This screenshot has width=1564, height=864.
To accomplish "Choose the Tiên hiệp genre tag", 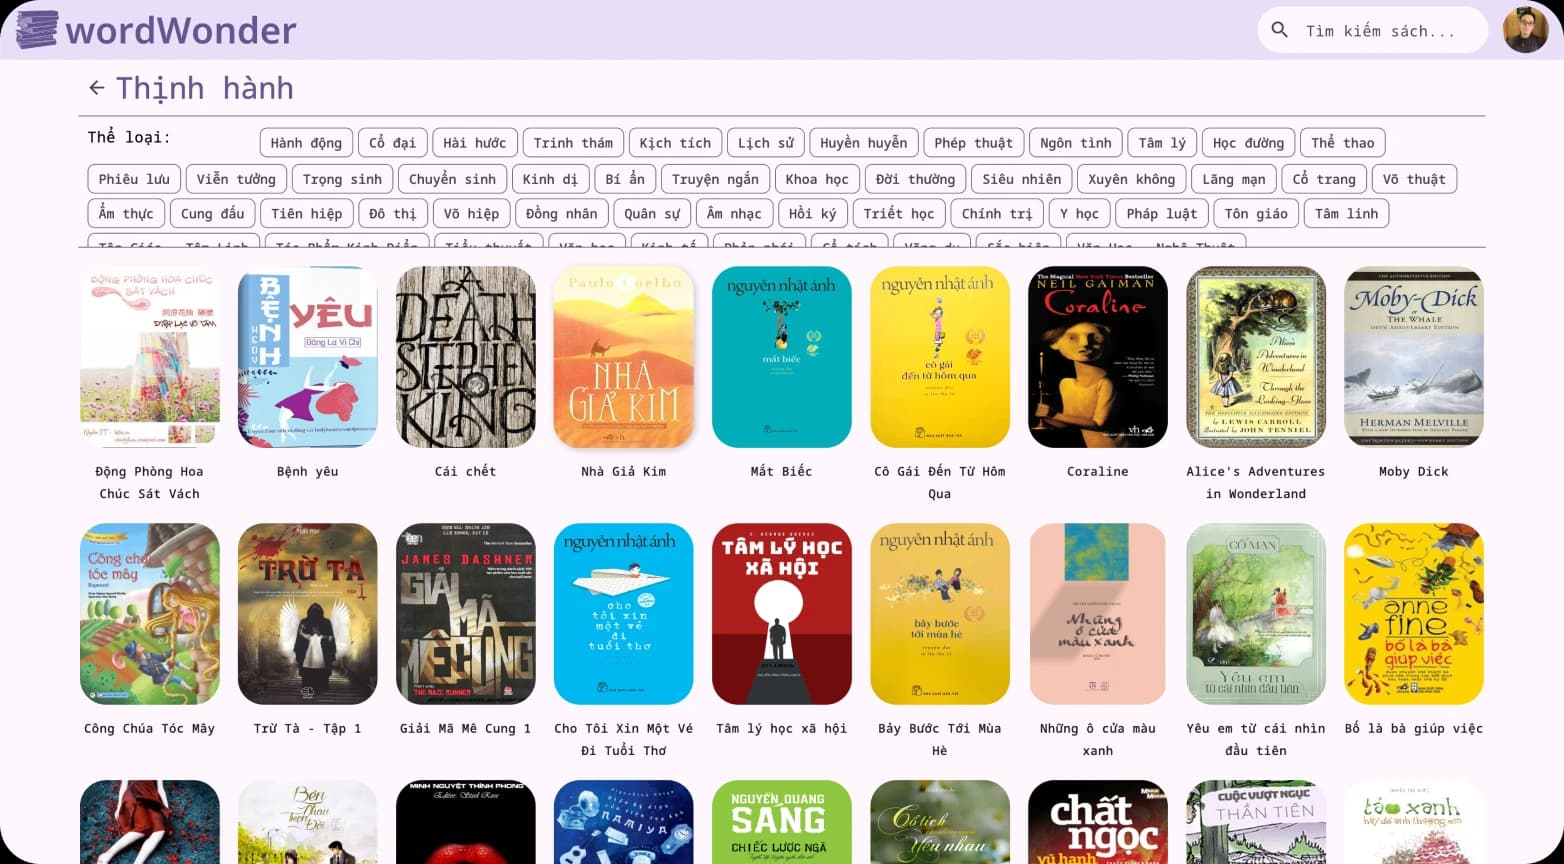I will (x=306, y=214).
